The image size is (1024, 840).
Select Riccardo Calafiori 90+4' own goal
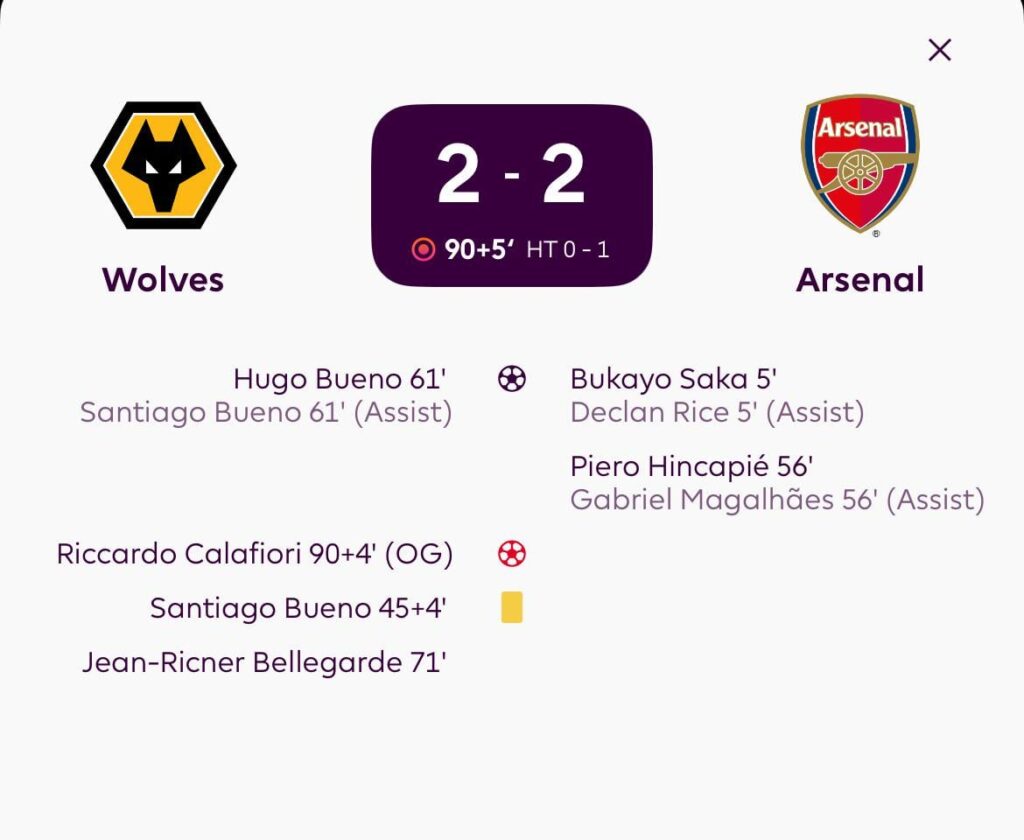coord(255,554)
